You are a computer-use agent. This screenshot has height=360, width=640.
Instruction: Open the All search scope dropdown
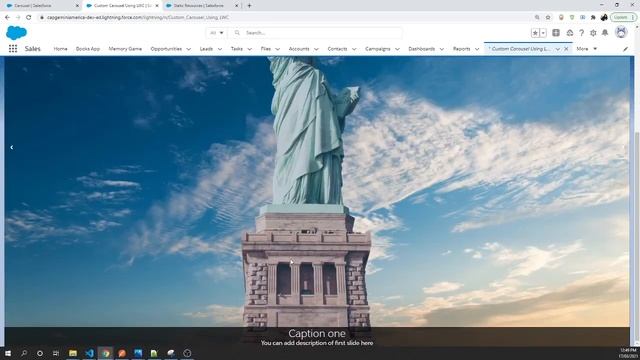[x=216, y=33]
